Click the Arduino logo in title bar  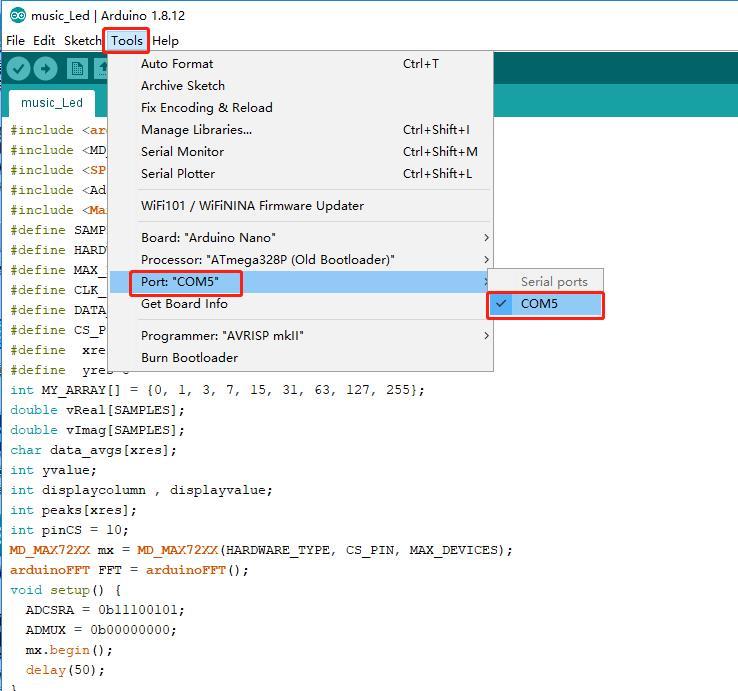[18, 16]
